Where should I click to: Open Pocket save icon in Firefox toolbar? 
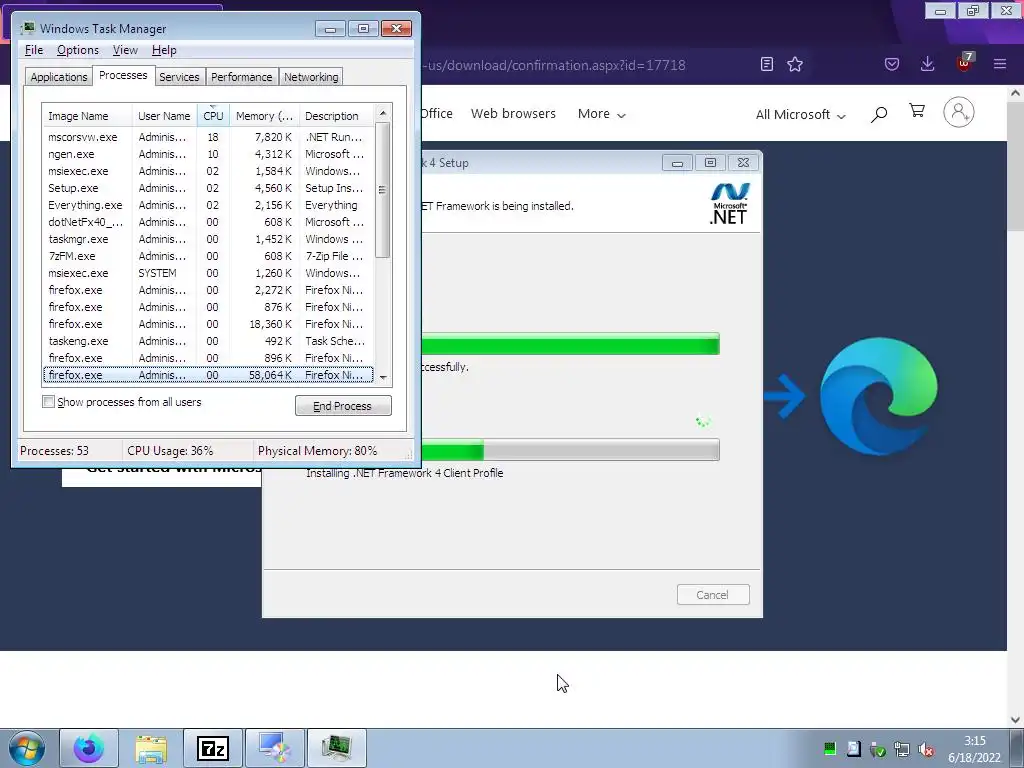891,64
